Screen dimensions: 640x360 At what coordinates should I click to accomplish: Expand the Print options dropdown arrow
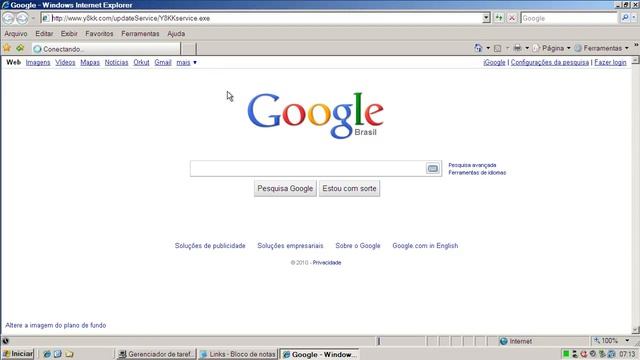tap(527, 48)
